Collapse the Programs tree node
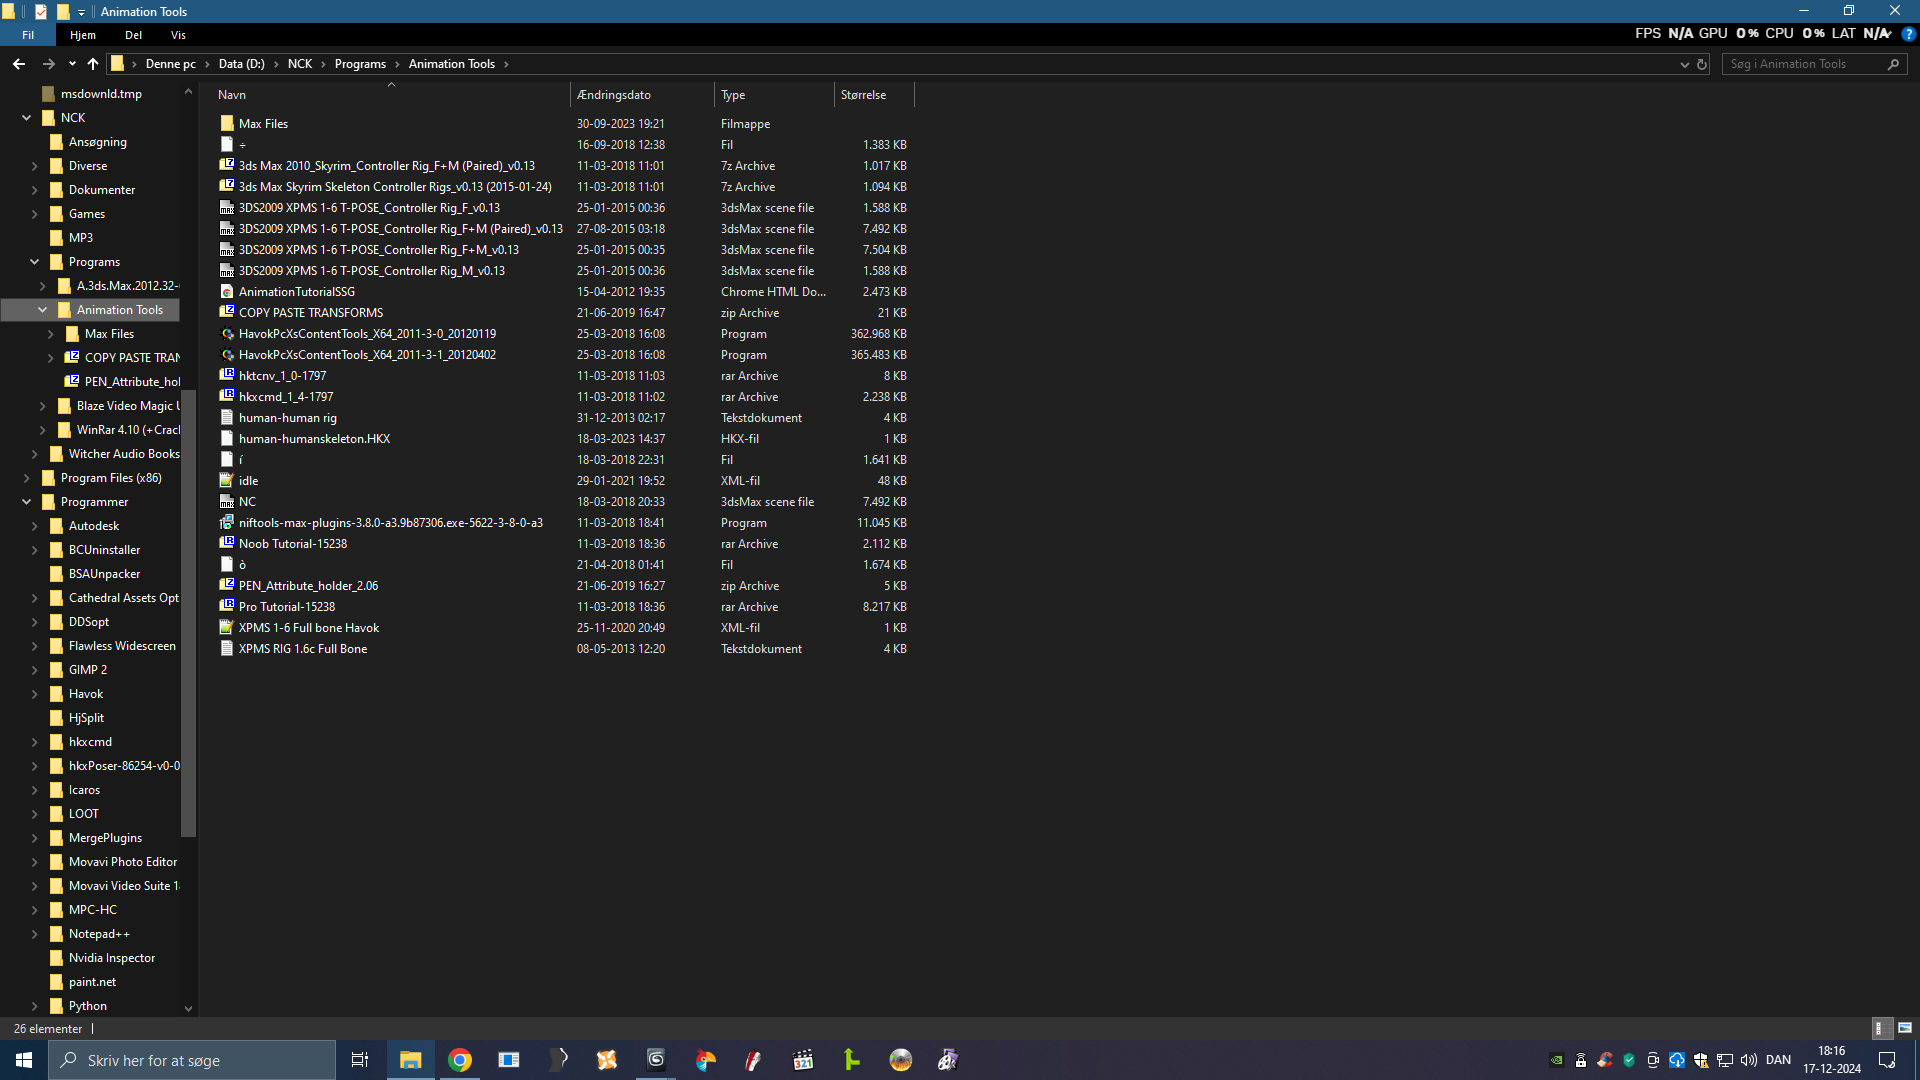 tap(35, 262)
